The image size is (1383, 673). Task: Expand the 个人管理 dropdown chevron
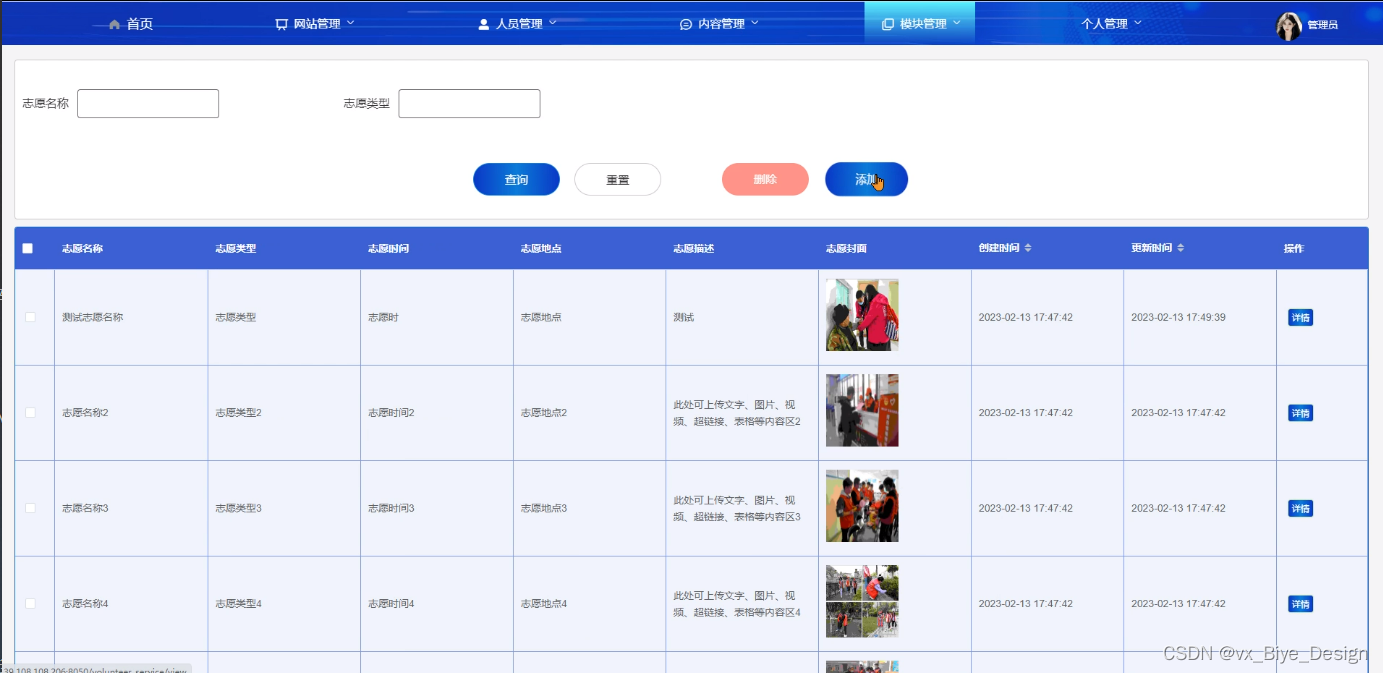1137,22
